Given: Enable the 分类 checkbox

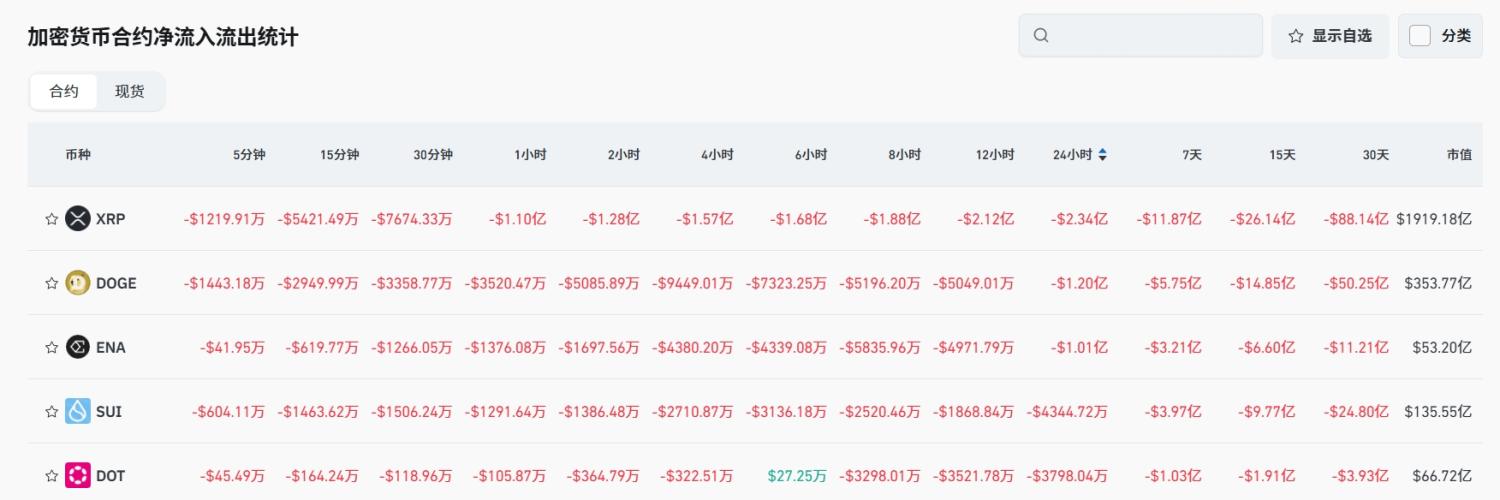Looking at the screenshot, I should point(1420,36).
